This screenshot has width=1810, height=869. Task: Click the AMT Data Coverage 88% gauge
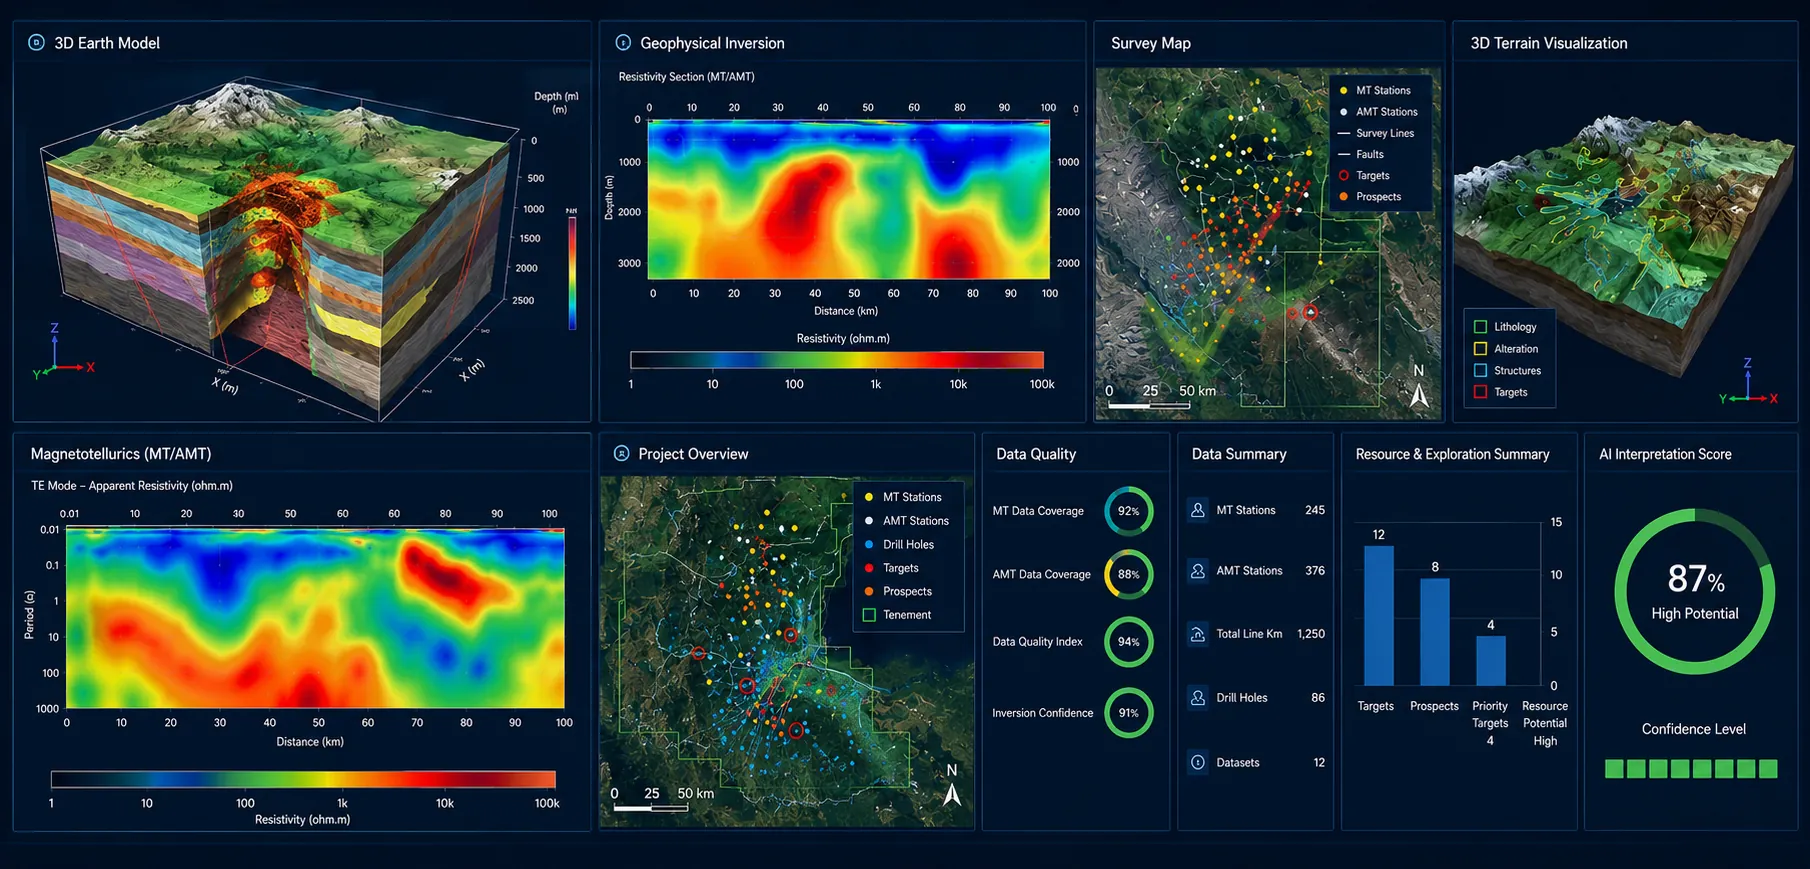[x=1129, y=575]
